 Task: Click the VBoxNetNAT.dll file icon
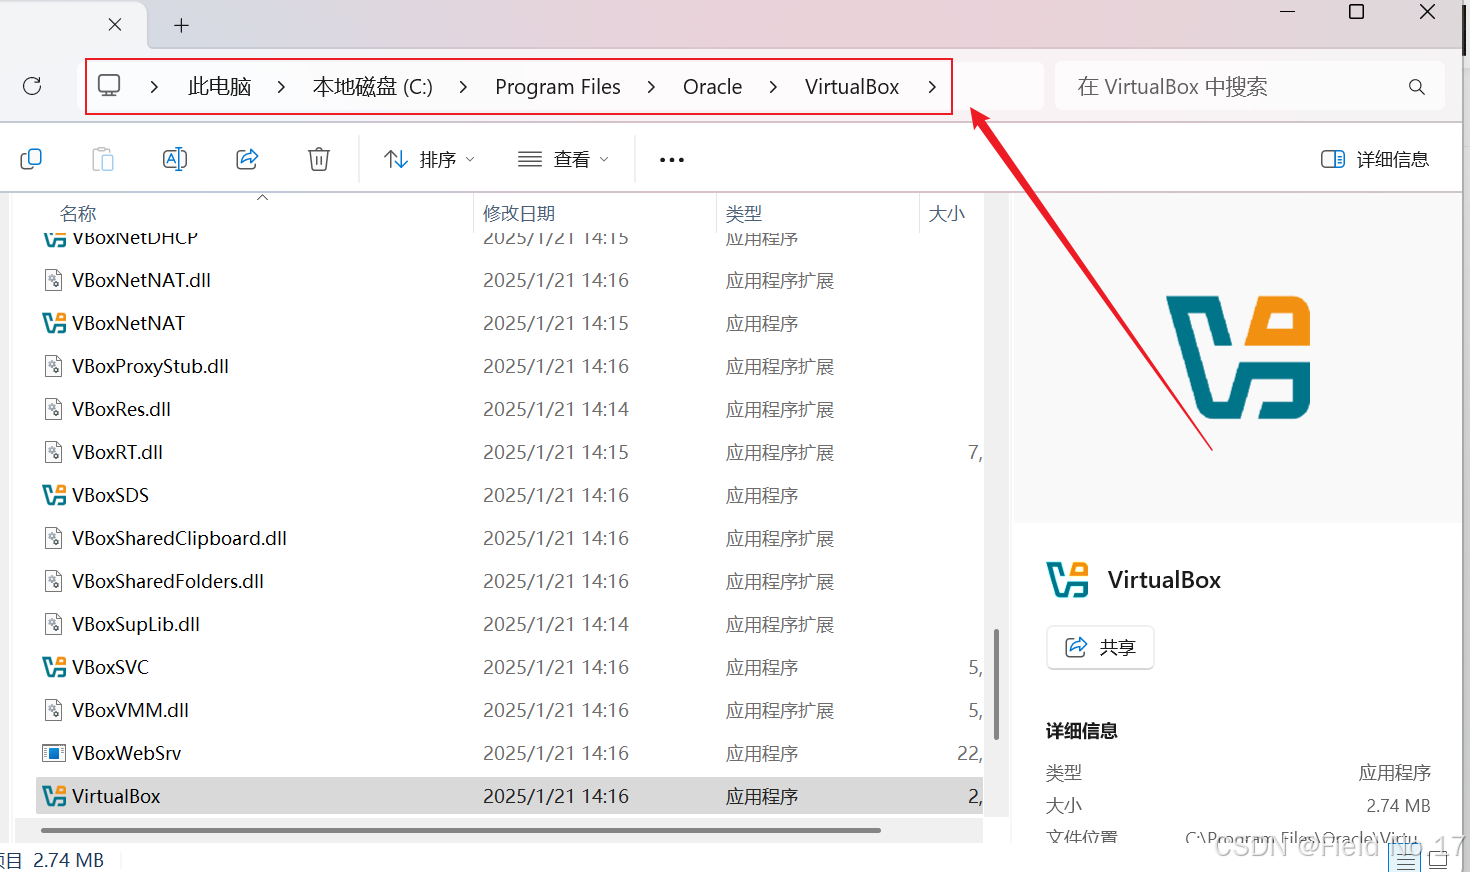point(54,280)
